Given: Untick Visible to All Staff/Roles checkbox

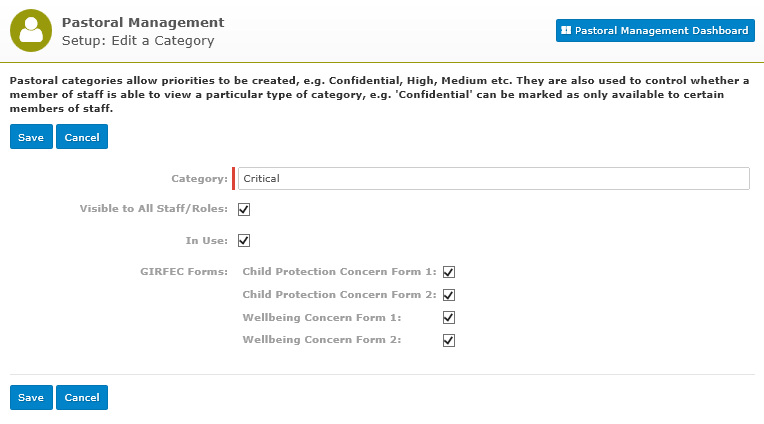Looking at the screenshot, I should (x=244, y=210).
